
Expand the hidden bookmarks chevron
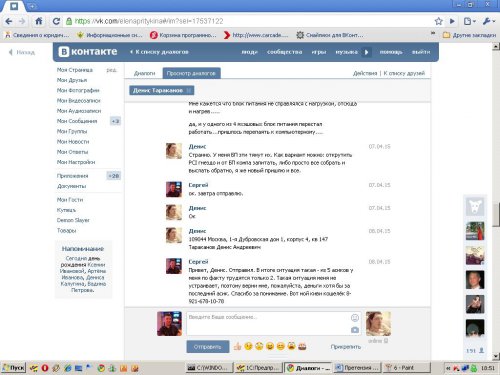click(x=433, y=33)
